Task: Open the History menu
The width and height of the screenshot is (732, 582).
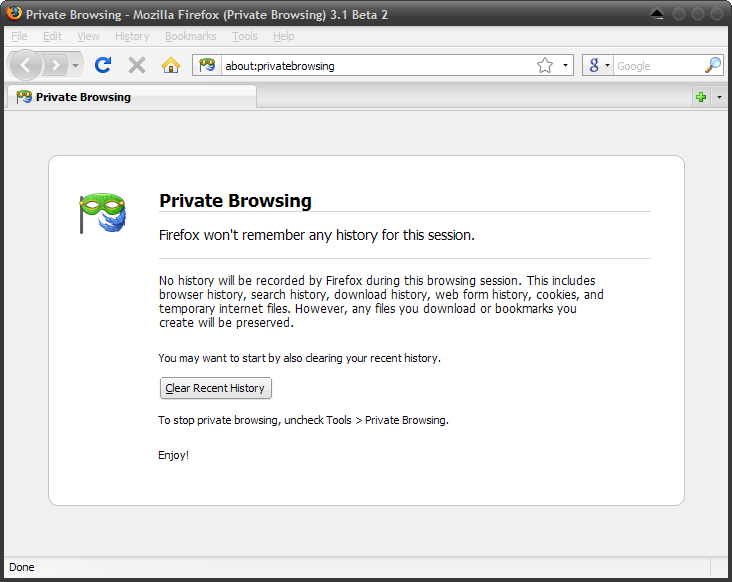Action: [132, 36]
